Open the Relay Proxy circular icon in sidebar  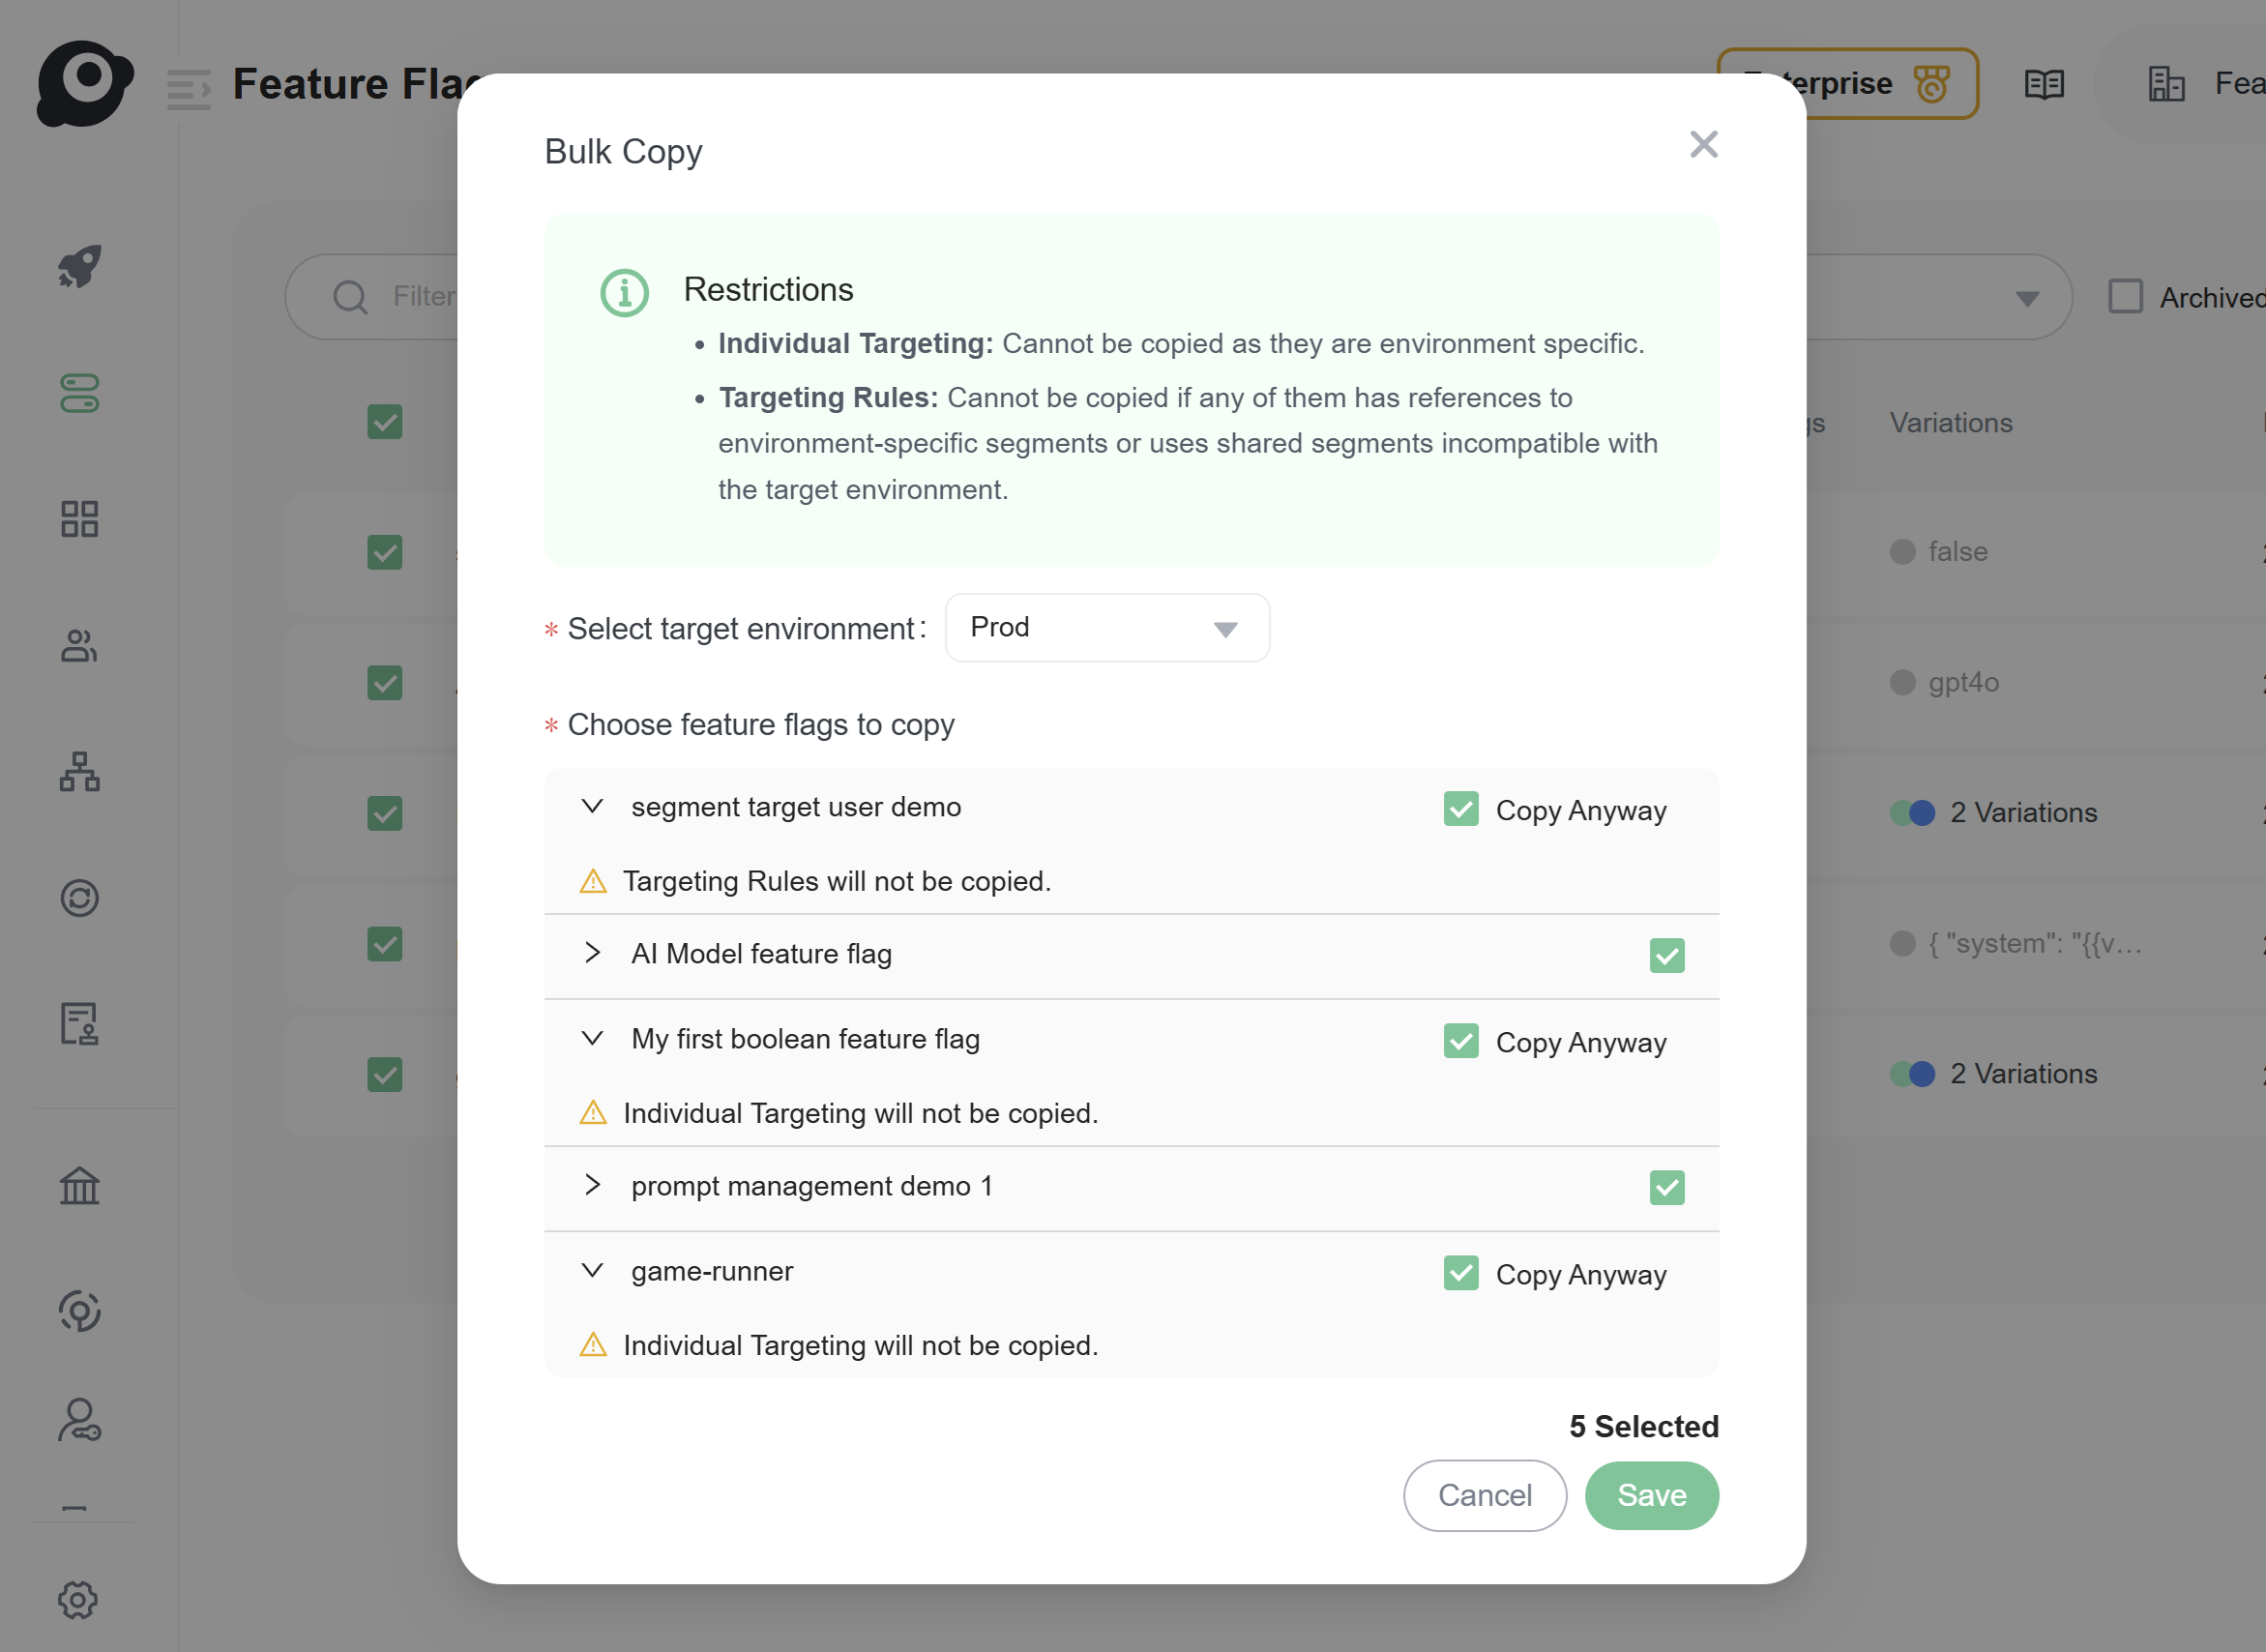tap(79, 1311)
